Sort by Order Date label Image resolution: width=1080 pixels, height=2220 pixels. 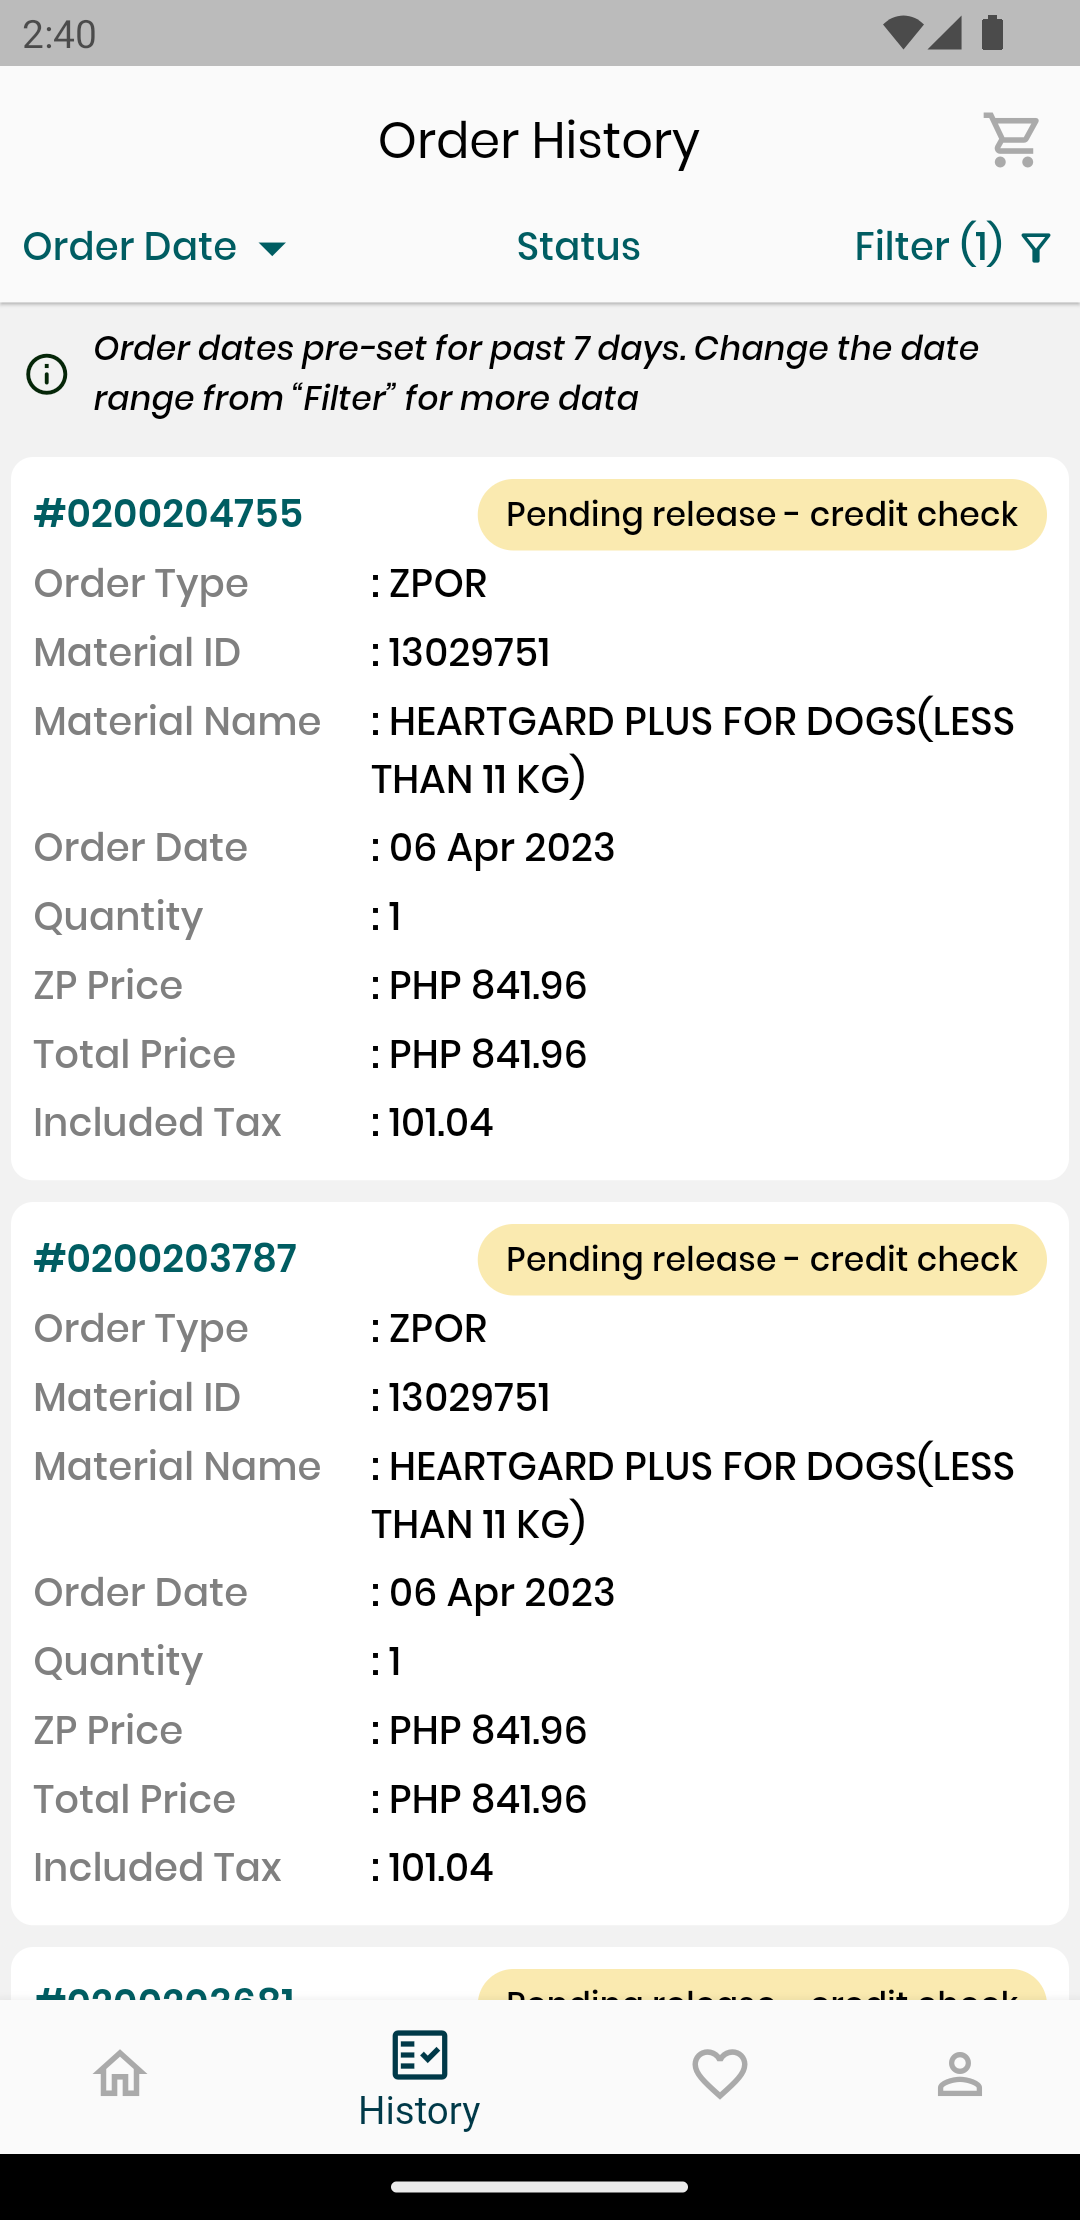click(x=130, y=247)
